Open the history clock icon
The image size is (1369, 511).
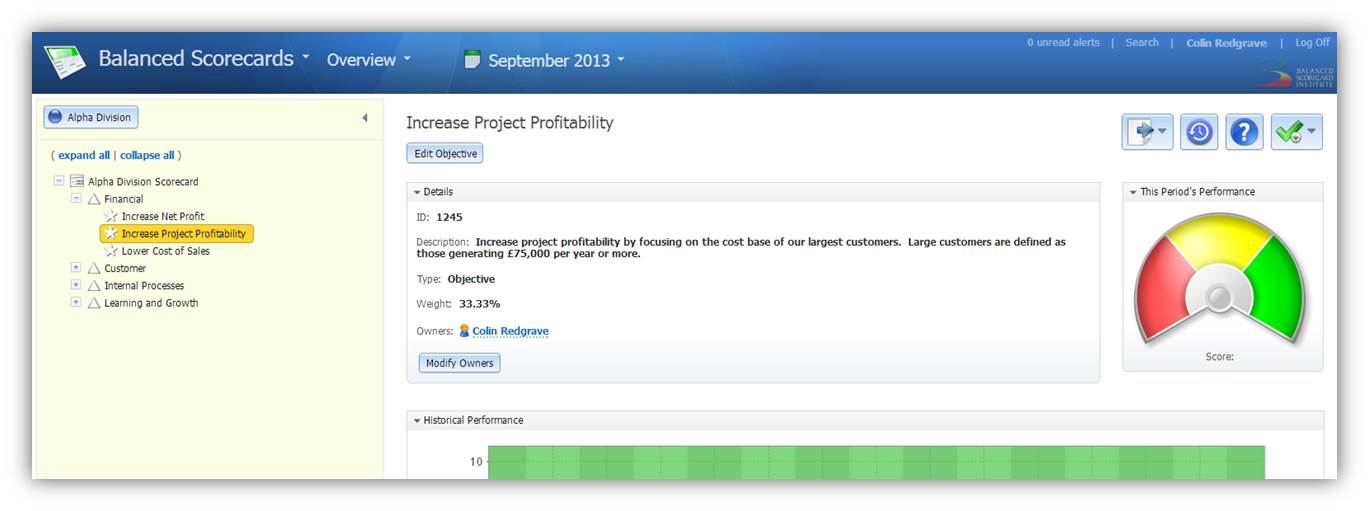(x=1199, y=132)
